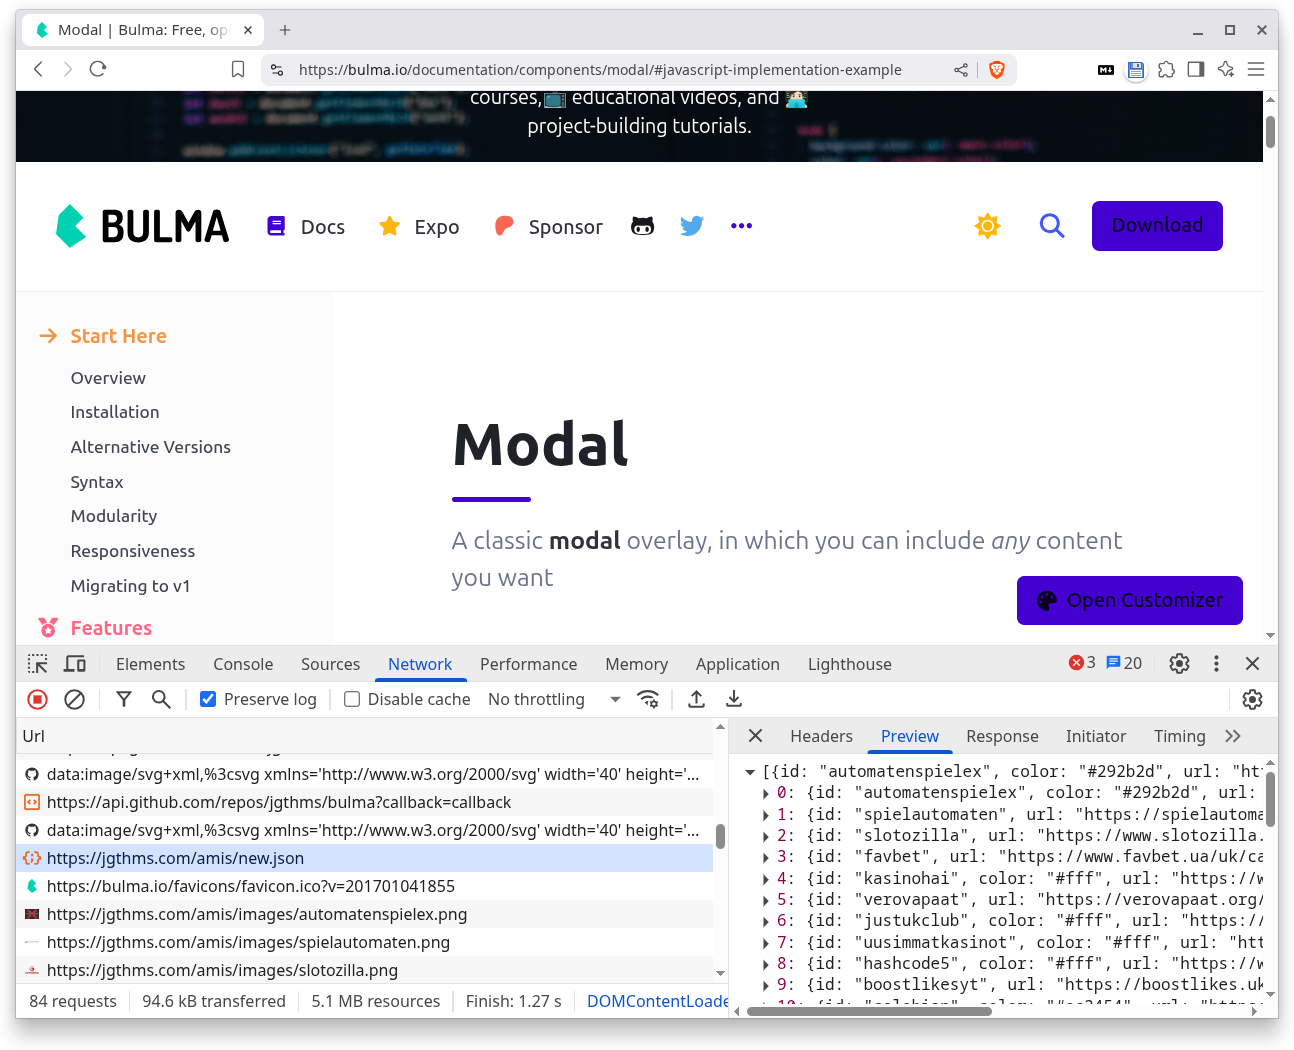
Task: Click the Start Here section heading
Action: pos(118,336)
